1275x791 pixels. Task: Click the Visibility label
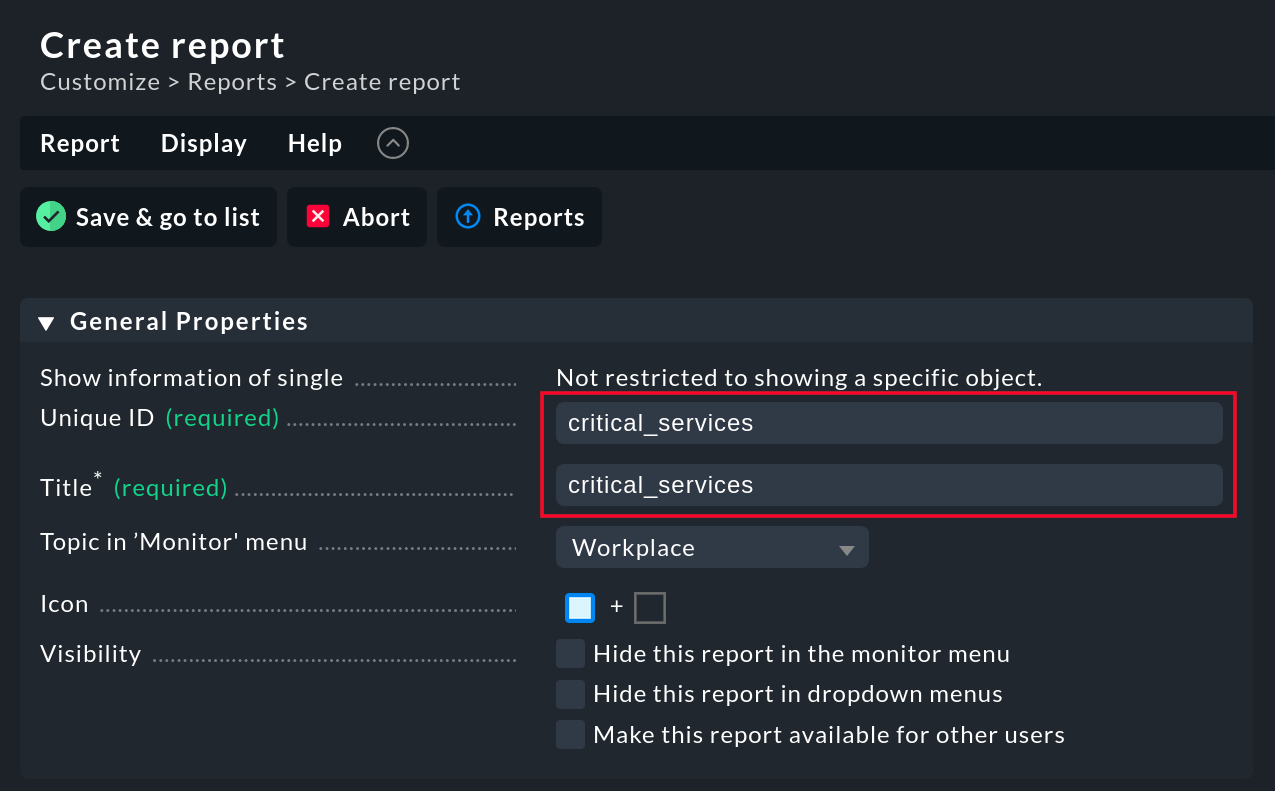pos(90,654)
